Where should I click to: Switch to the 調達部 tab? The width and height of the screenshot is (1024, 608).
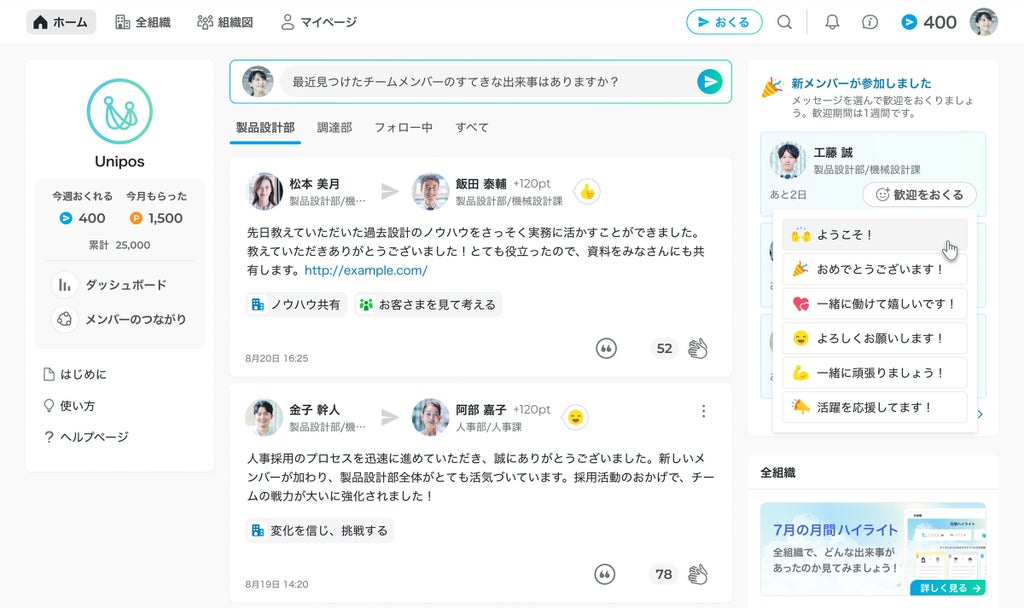click(x=334, y=127)
